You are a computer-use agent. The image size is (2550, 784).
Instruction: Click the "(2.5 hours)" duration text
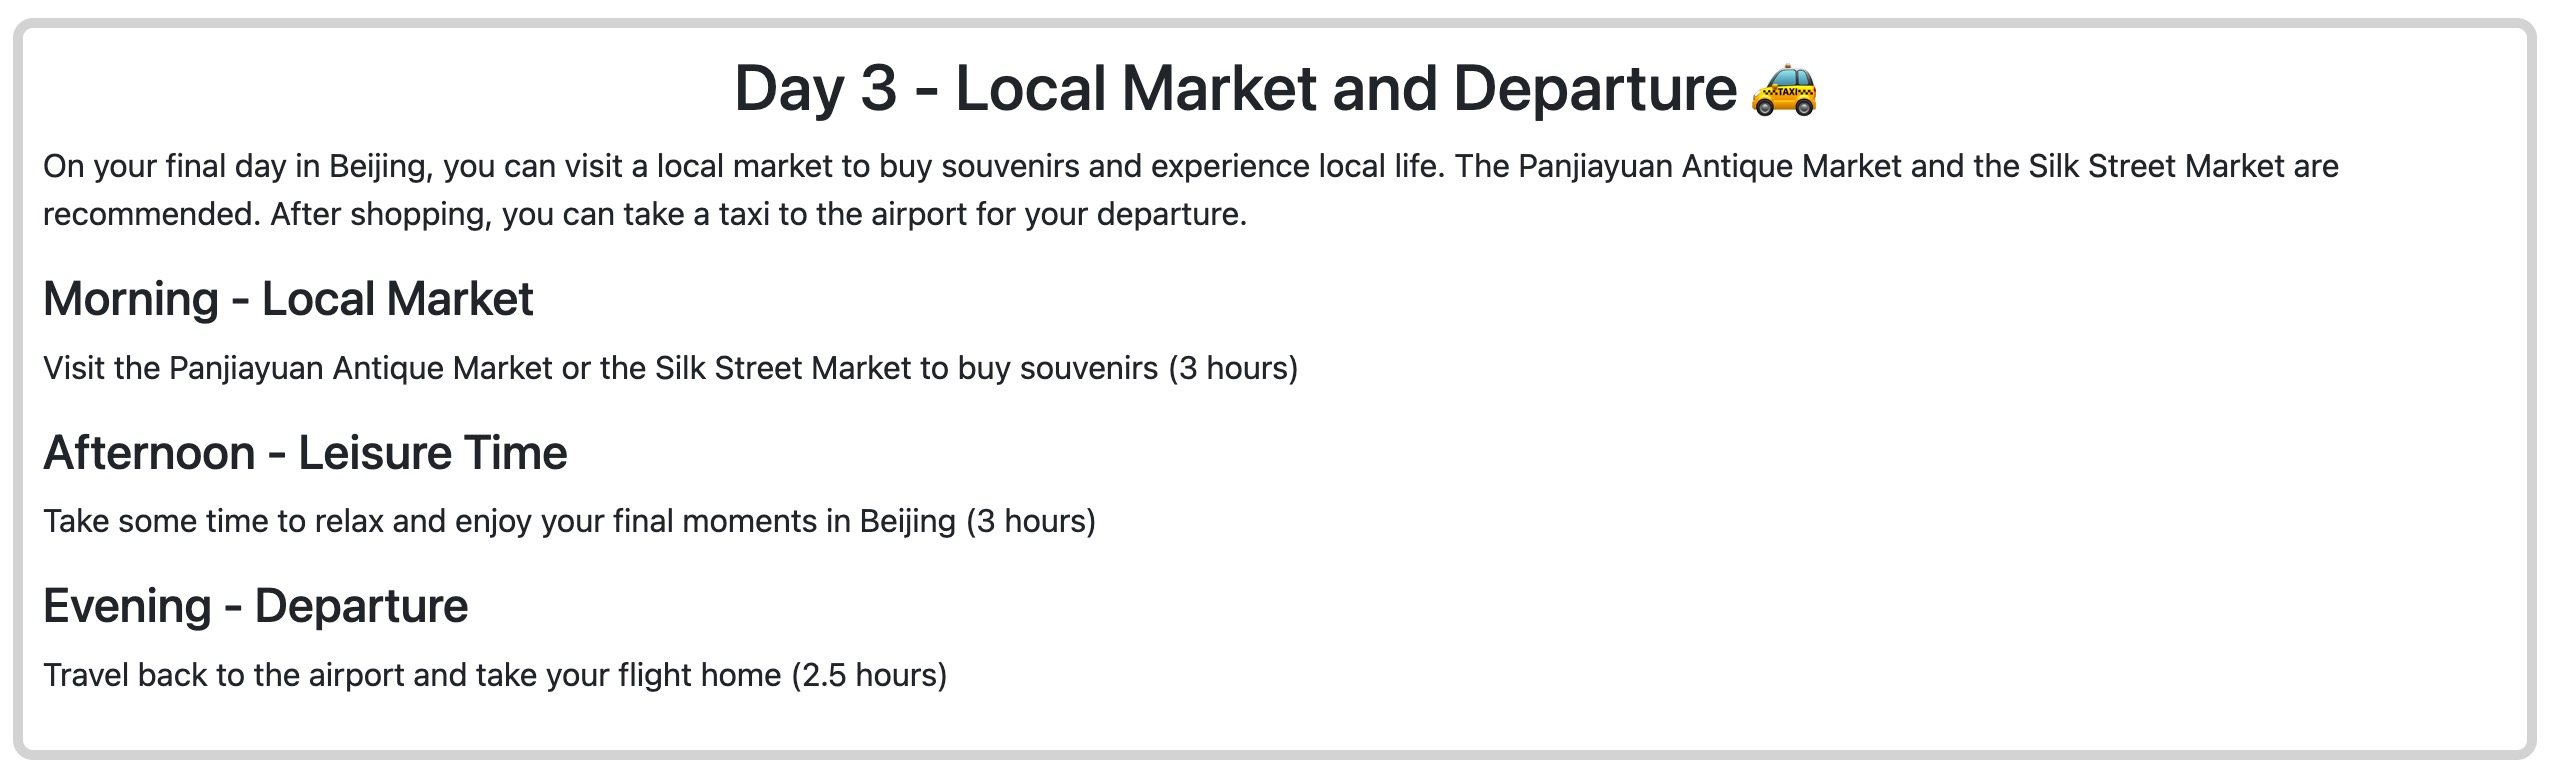click(869, 675)
